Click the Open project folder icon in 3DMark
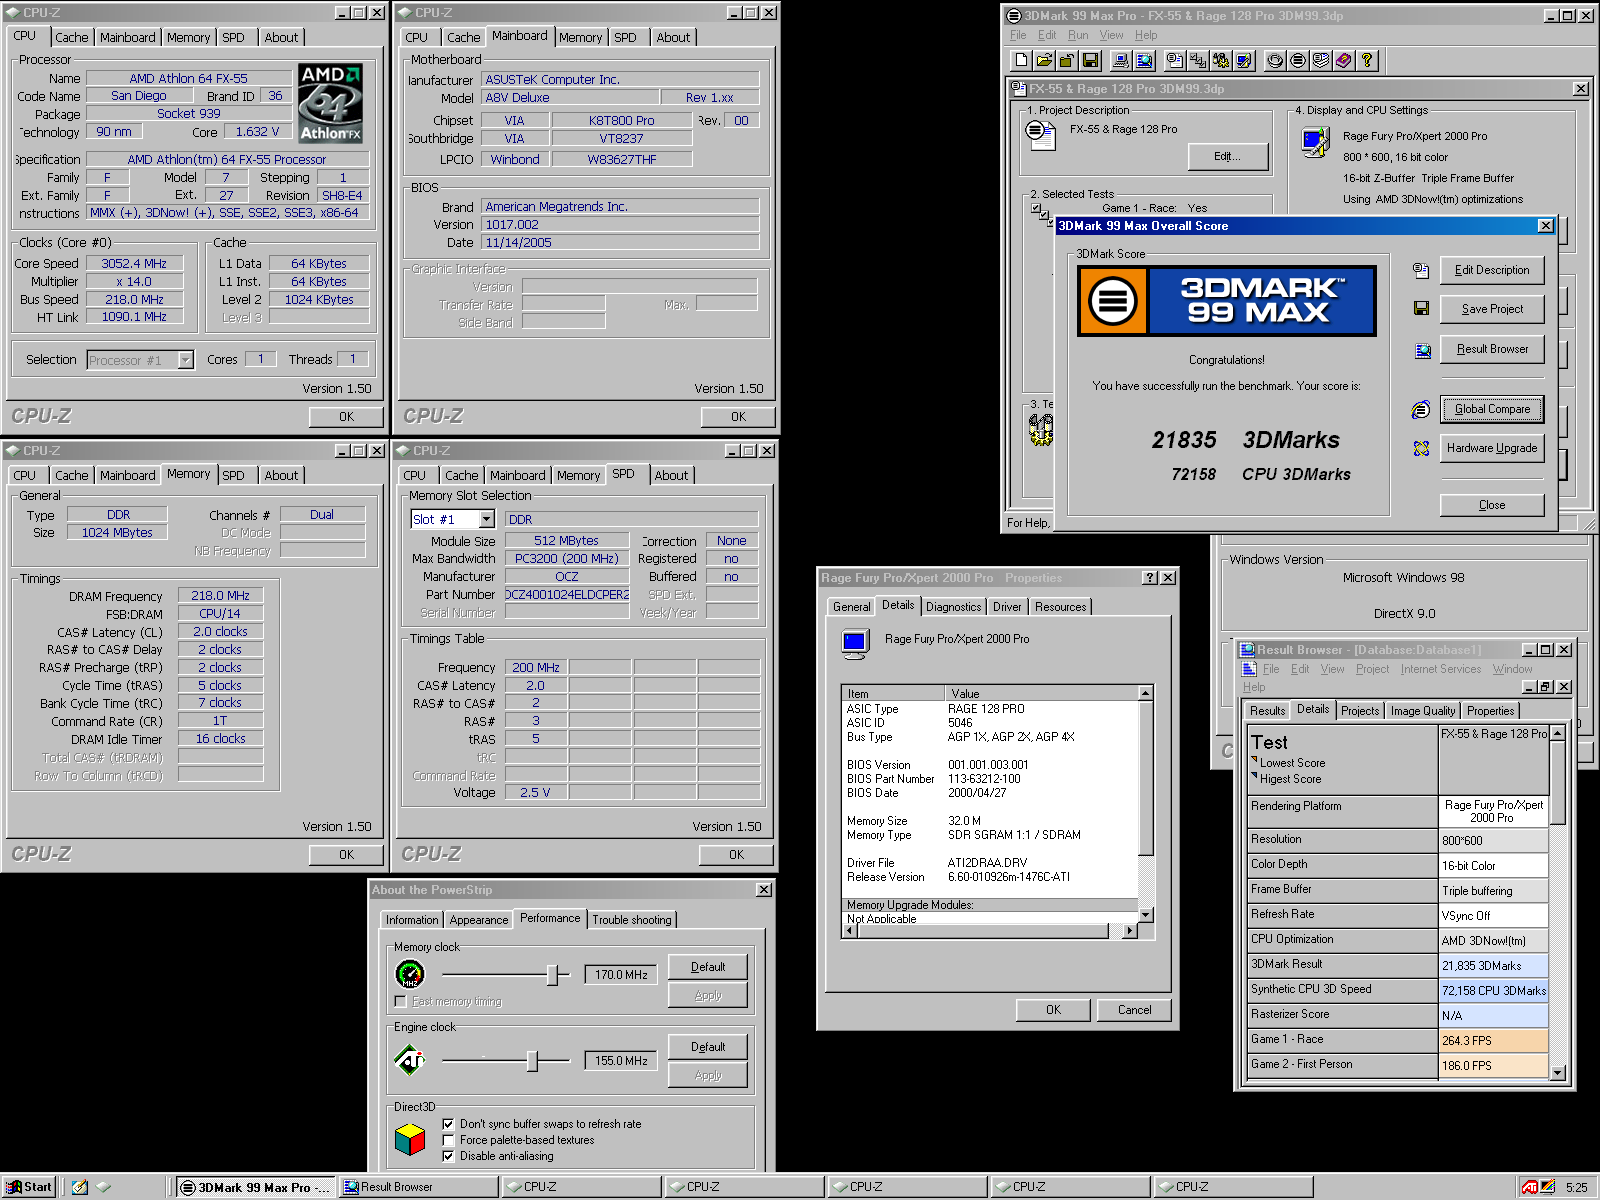 pos(1044,60)
